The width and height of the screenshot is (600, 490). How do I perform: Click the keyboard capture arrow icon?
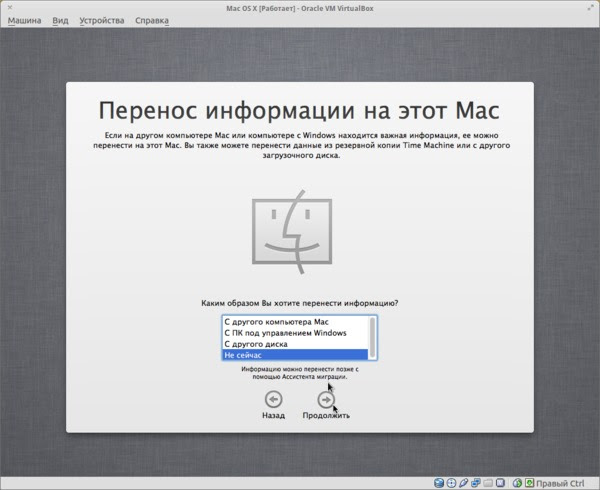point(529,483)
